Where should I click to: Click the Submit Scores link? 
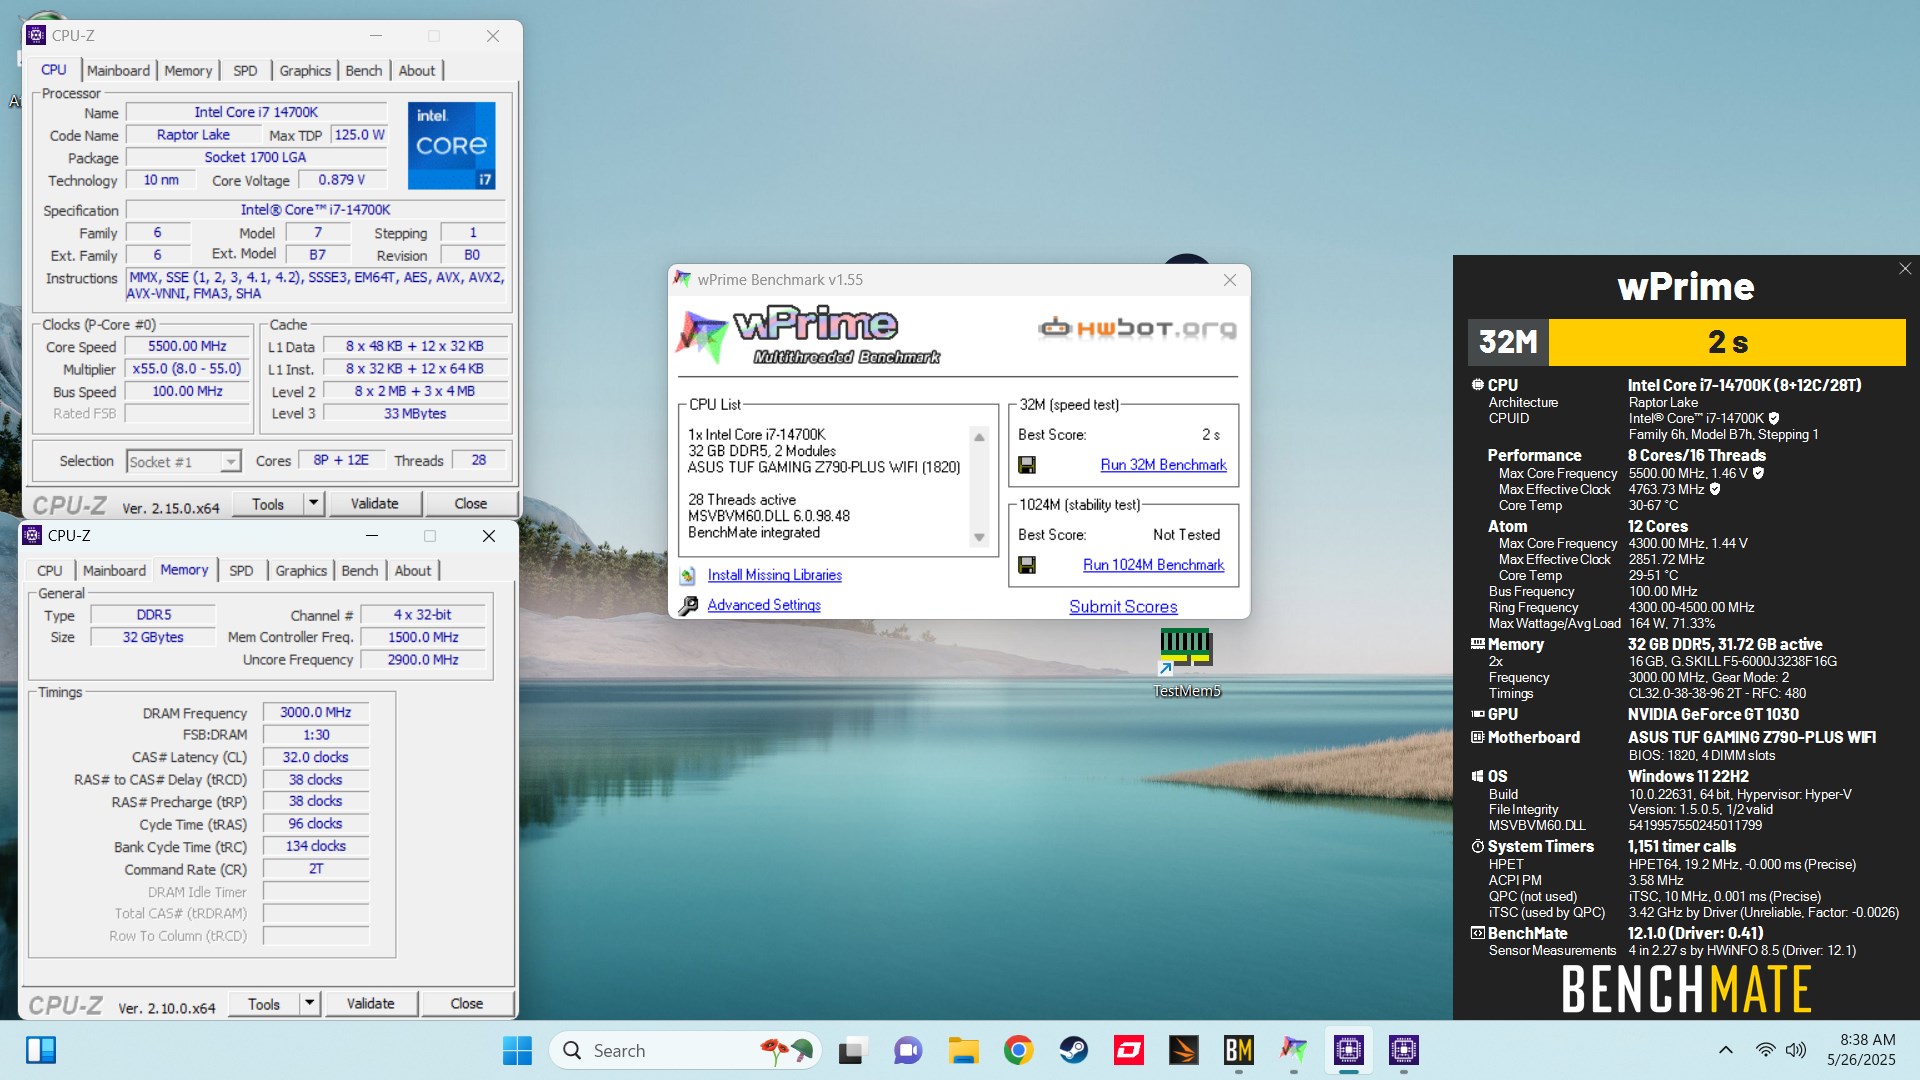point(1123,607)
